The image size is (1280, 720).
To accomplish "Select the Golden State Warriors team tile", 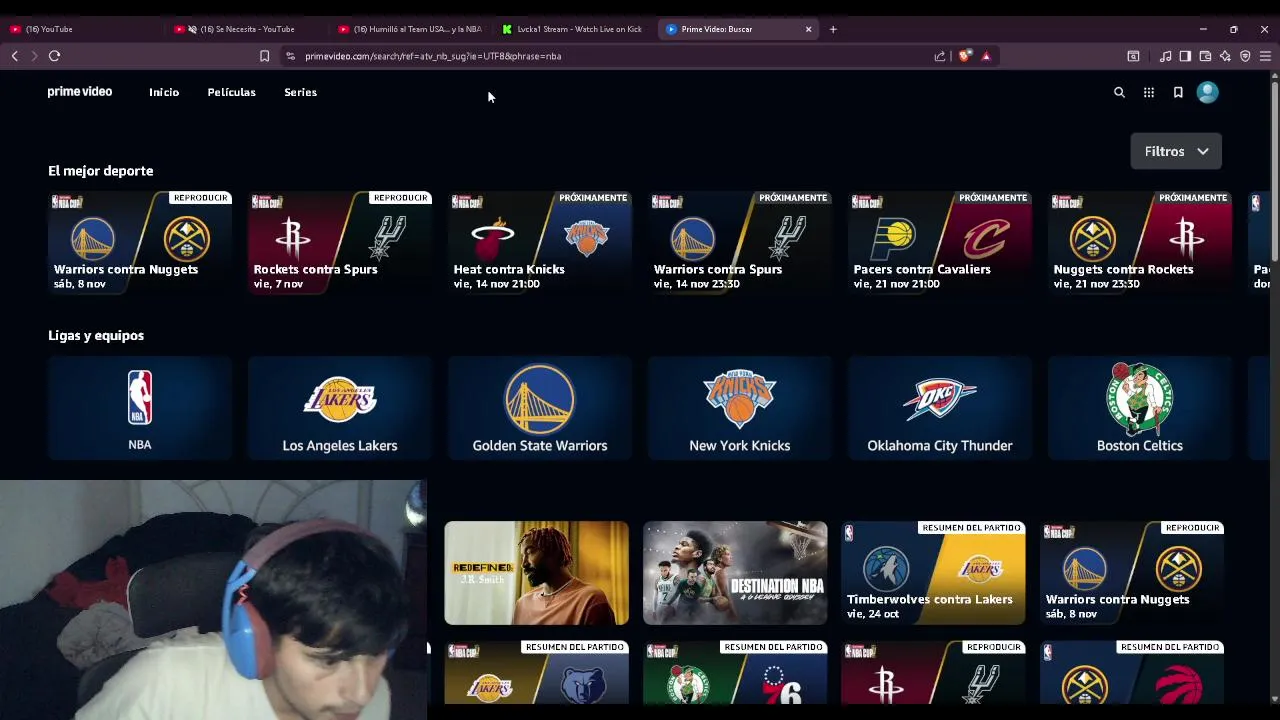I will [x=540, y=408].
